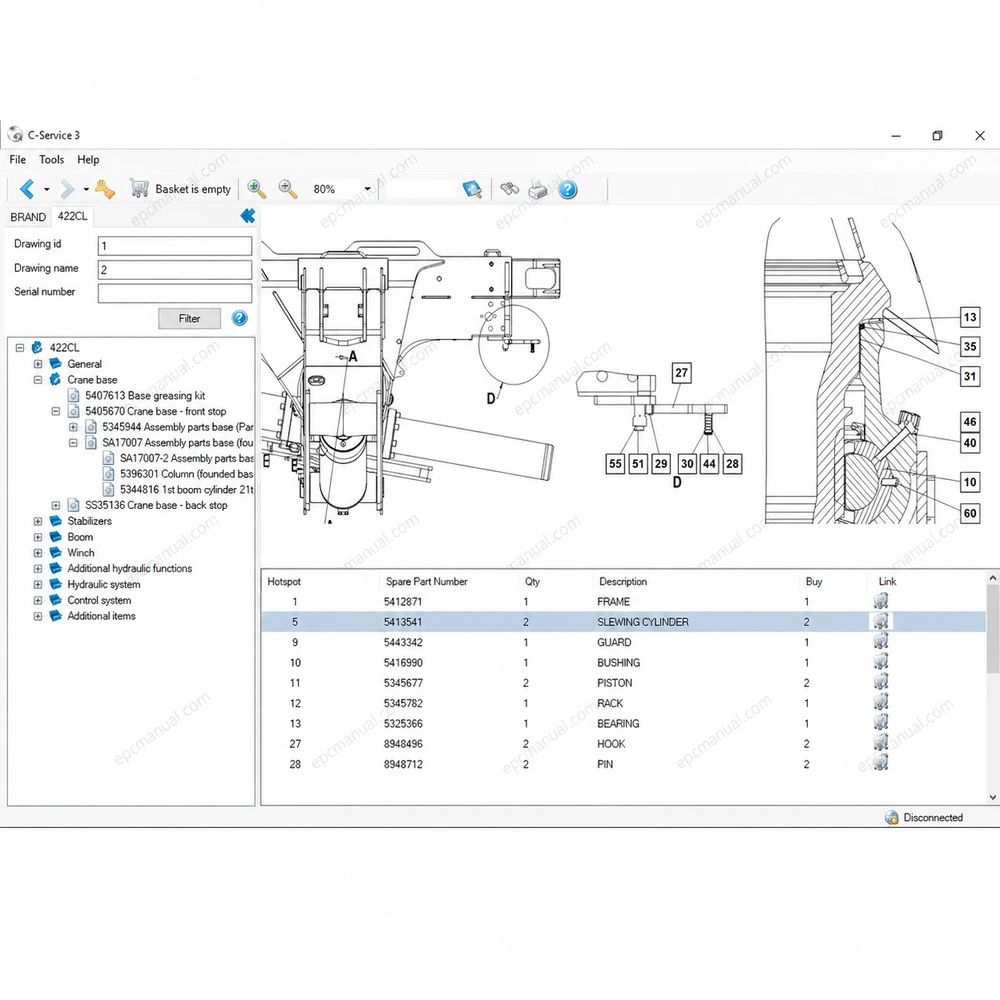Click the toolbar search text field
Image resolution: width=1000 pixels, height=1000 pixels.
point(422,189)
